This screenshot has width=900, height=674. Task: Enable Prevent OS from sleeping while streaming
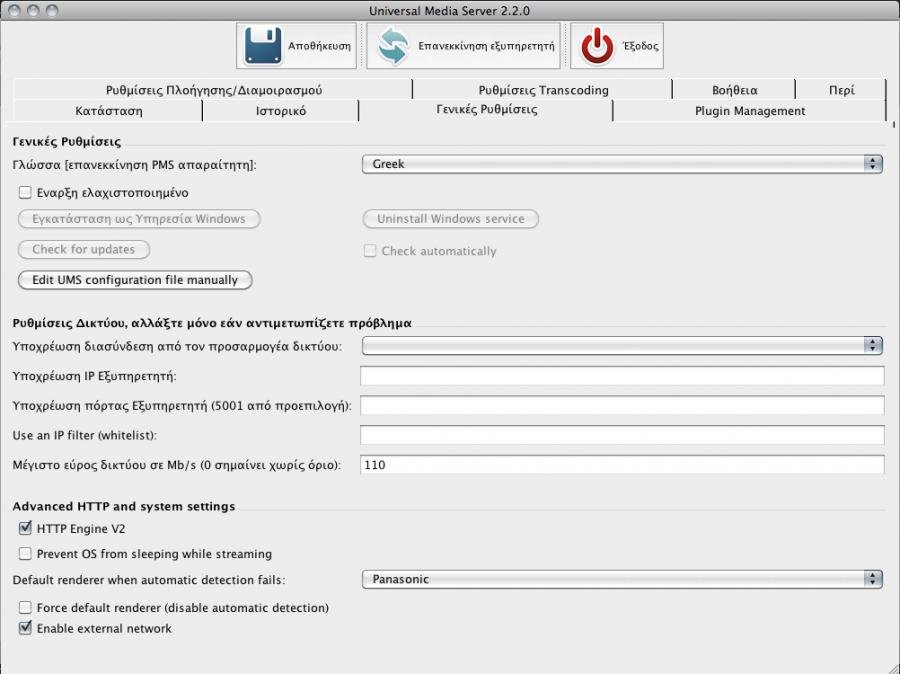point(25,553)
